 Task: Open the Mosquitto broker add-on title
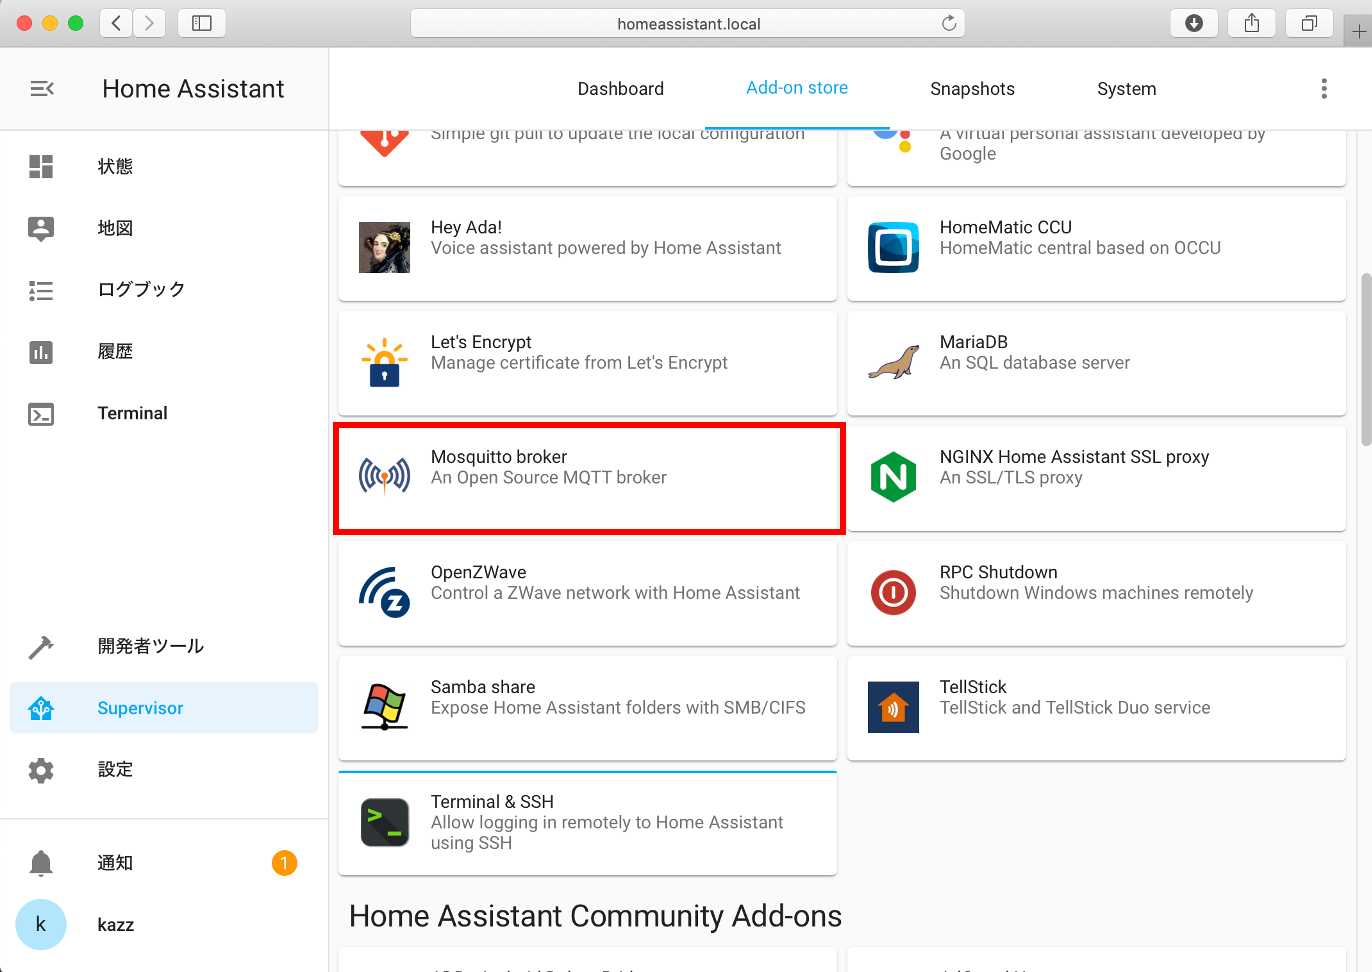tap(499, 457)
